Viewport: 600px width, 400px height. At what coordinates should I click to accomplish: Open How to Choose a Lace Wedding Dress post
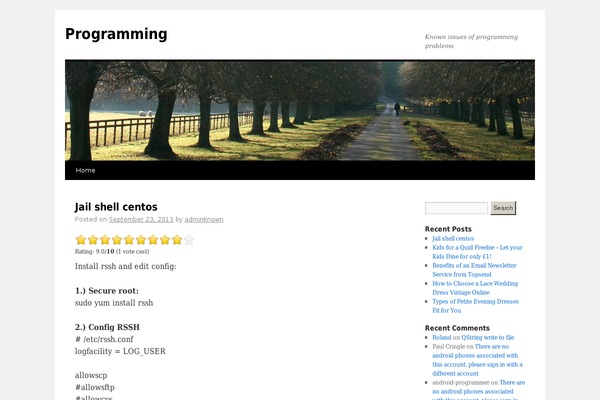point(475,288)
